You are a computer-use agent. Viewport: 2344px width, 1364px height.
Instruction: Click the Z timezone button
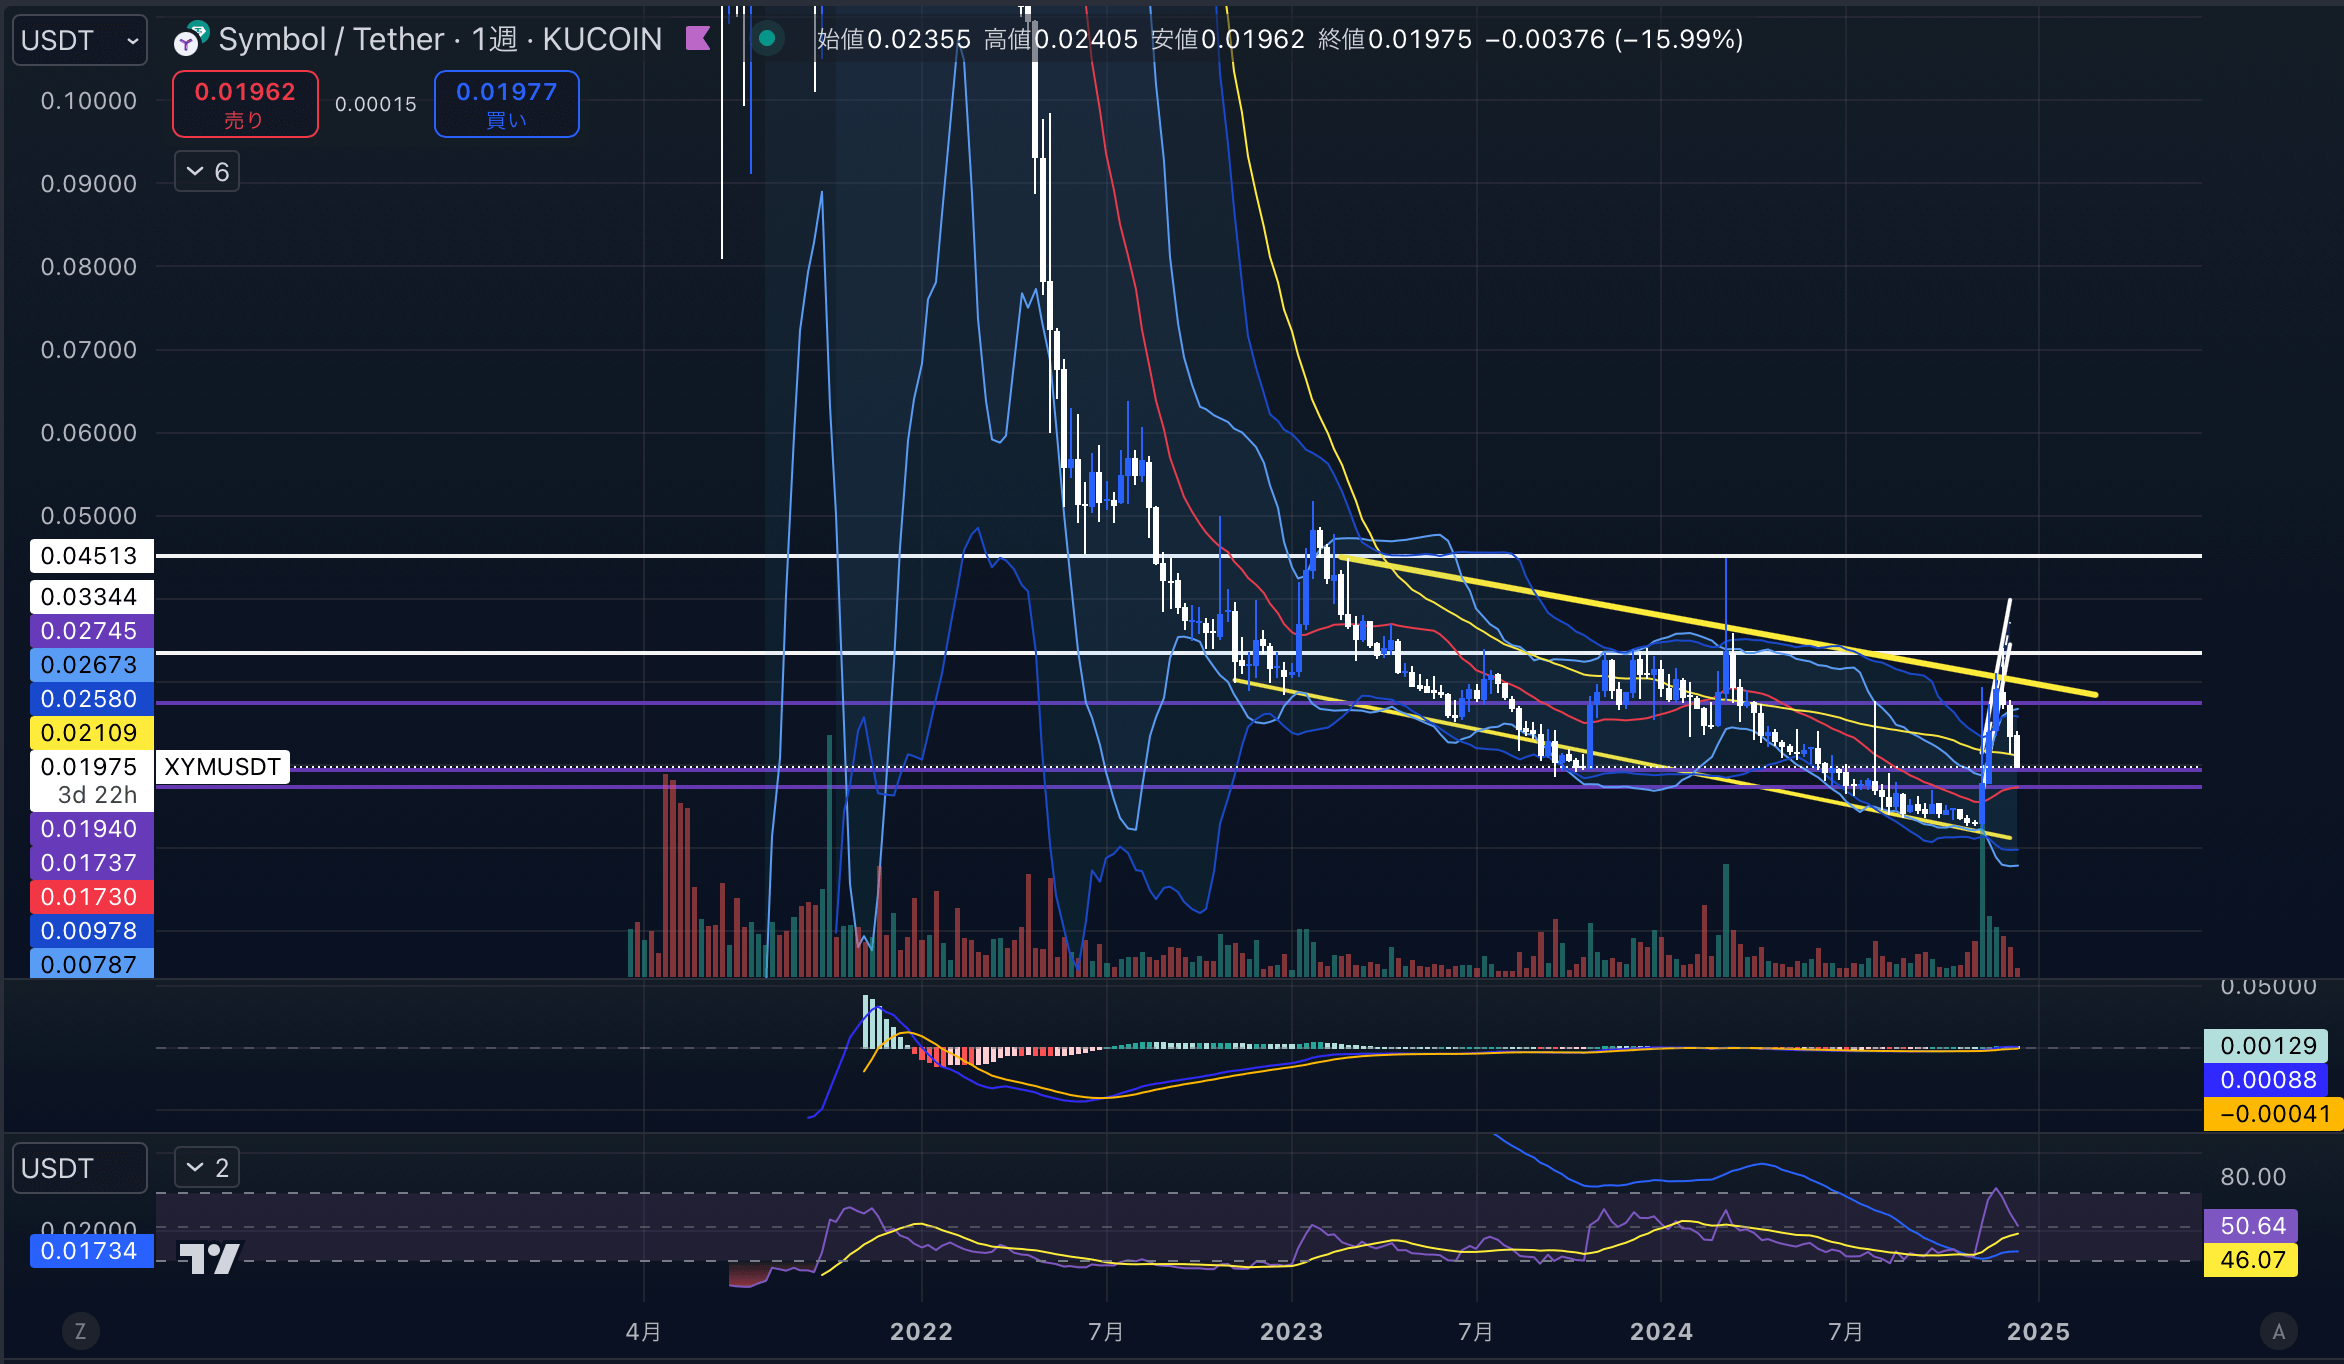coord(81,1331)
